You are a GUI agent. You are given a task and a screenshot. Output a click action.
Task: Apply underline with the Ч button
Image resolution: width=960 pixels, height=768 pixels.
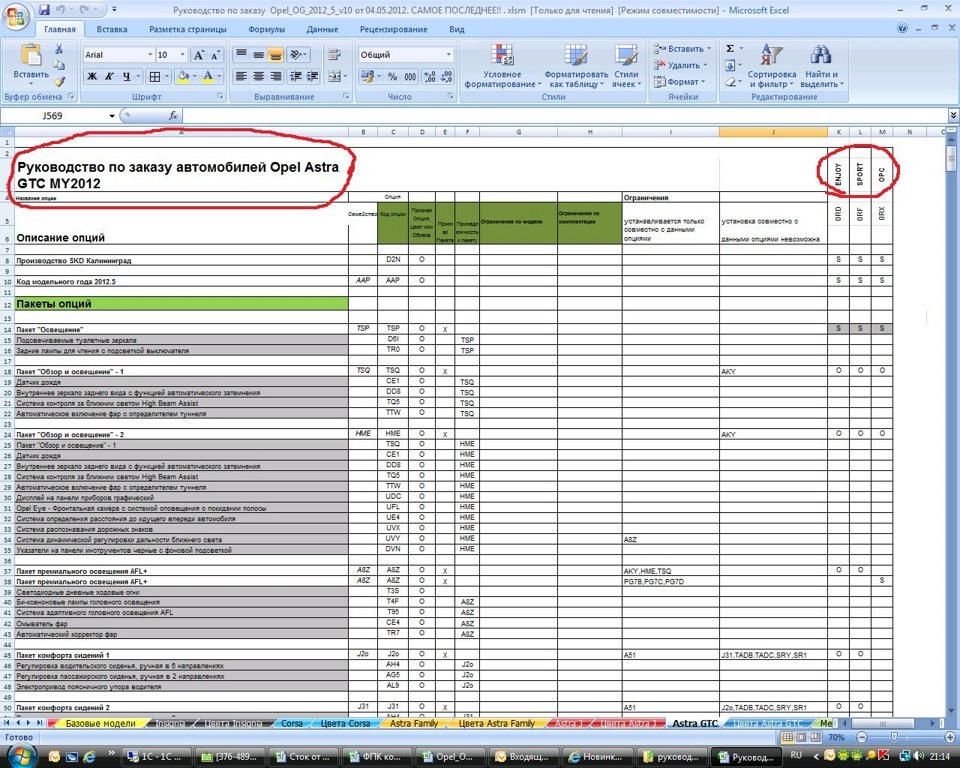point(126,77)
